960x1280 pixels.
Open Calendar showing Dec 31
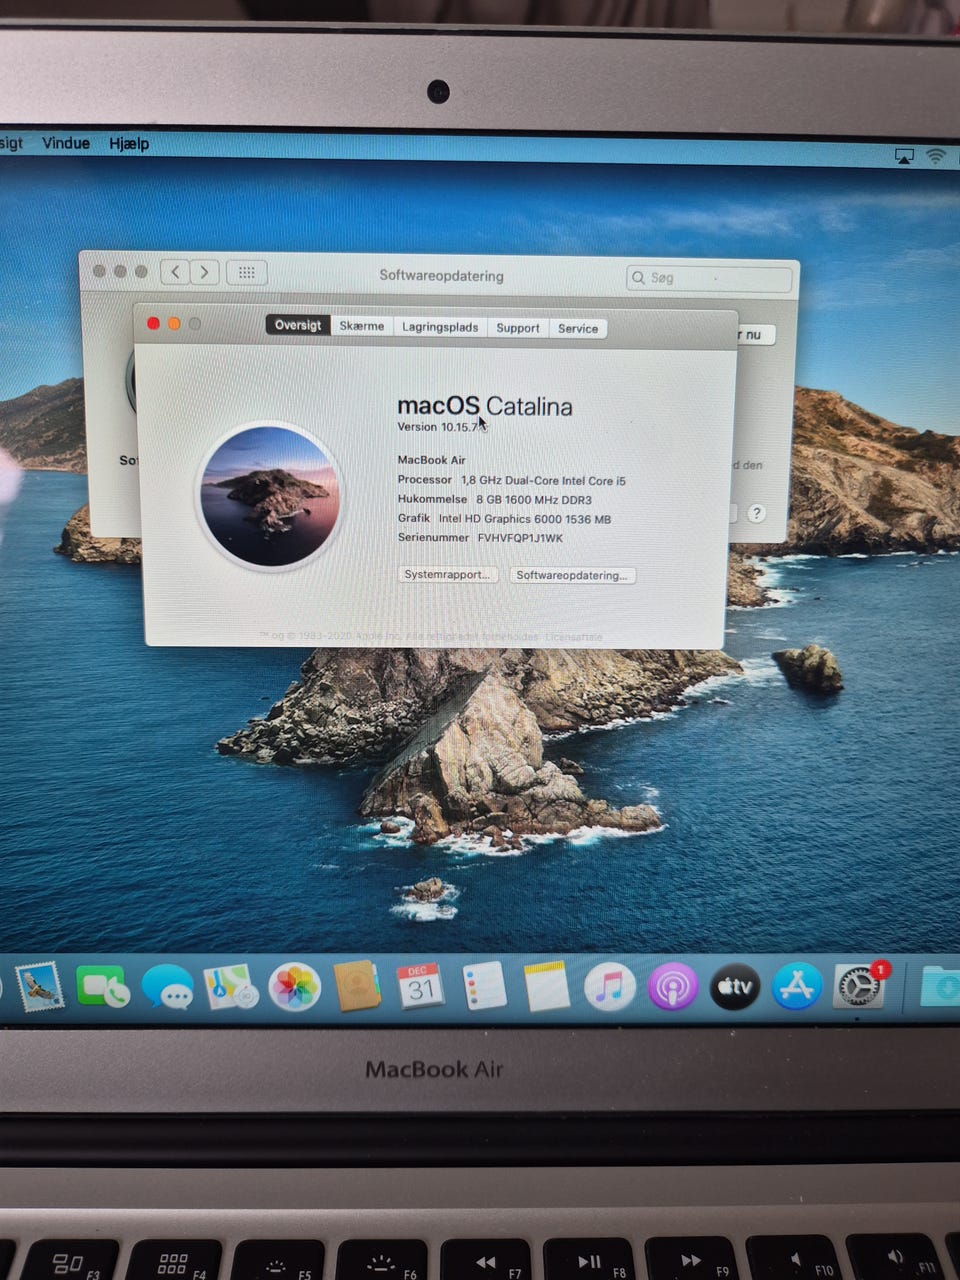pyautogui.click(x=420, y=987)
